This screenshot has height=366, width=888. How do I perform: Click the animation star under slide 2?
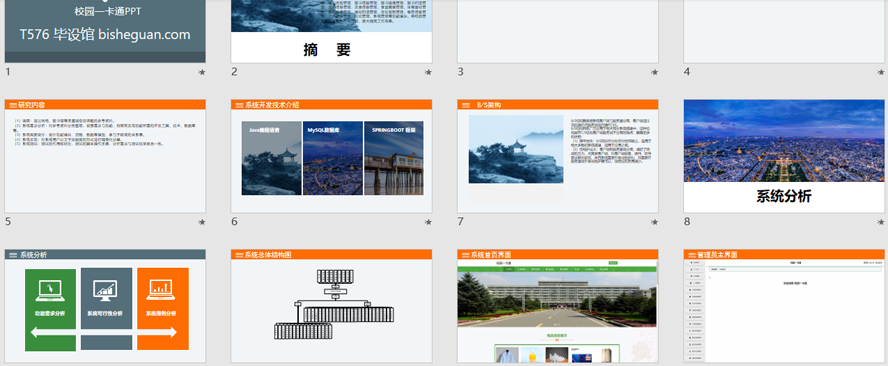[x=428, y=73]
